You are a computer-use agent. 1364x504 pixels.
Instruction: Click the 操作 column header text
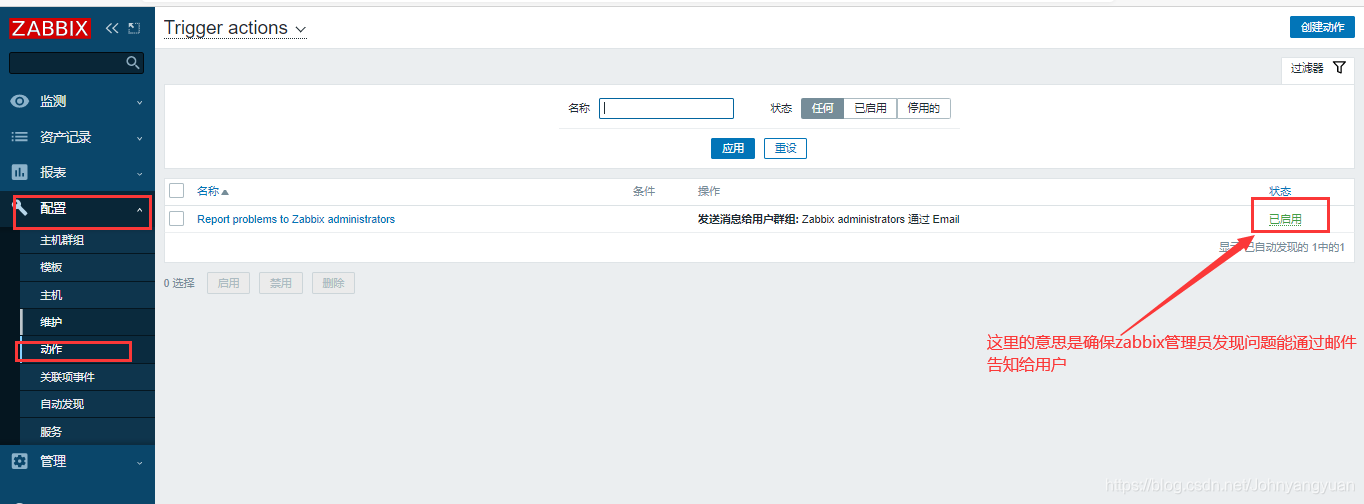point(709,191)
